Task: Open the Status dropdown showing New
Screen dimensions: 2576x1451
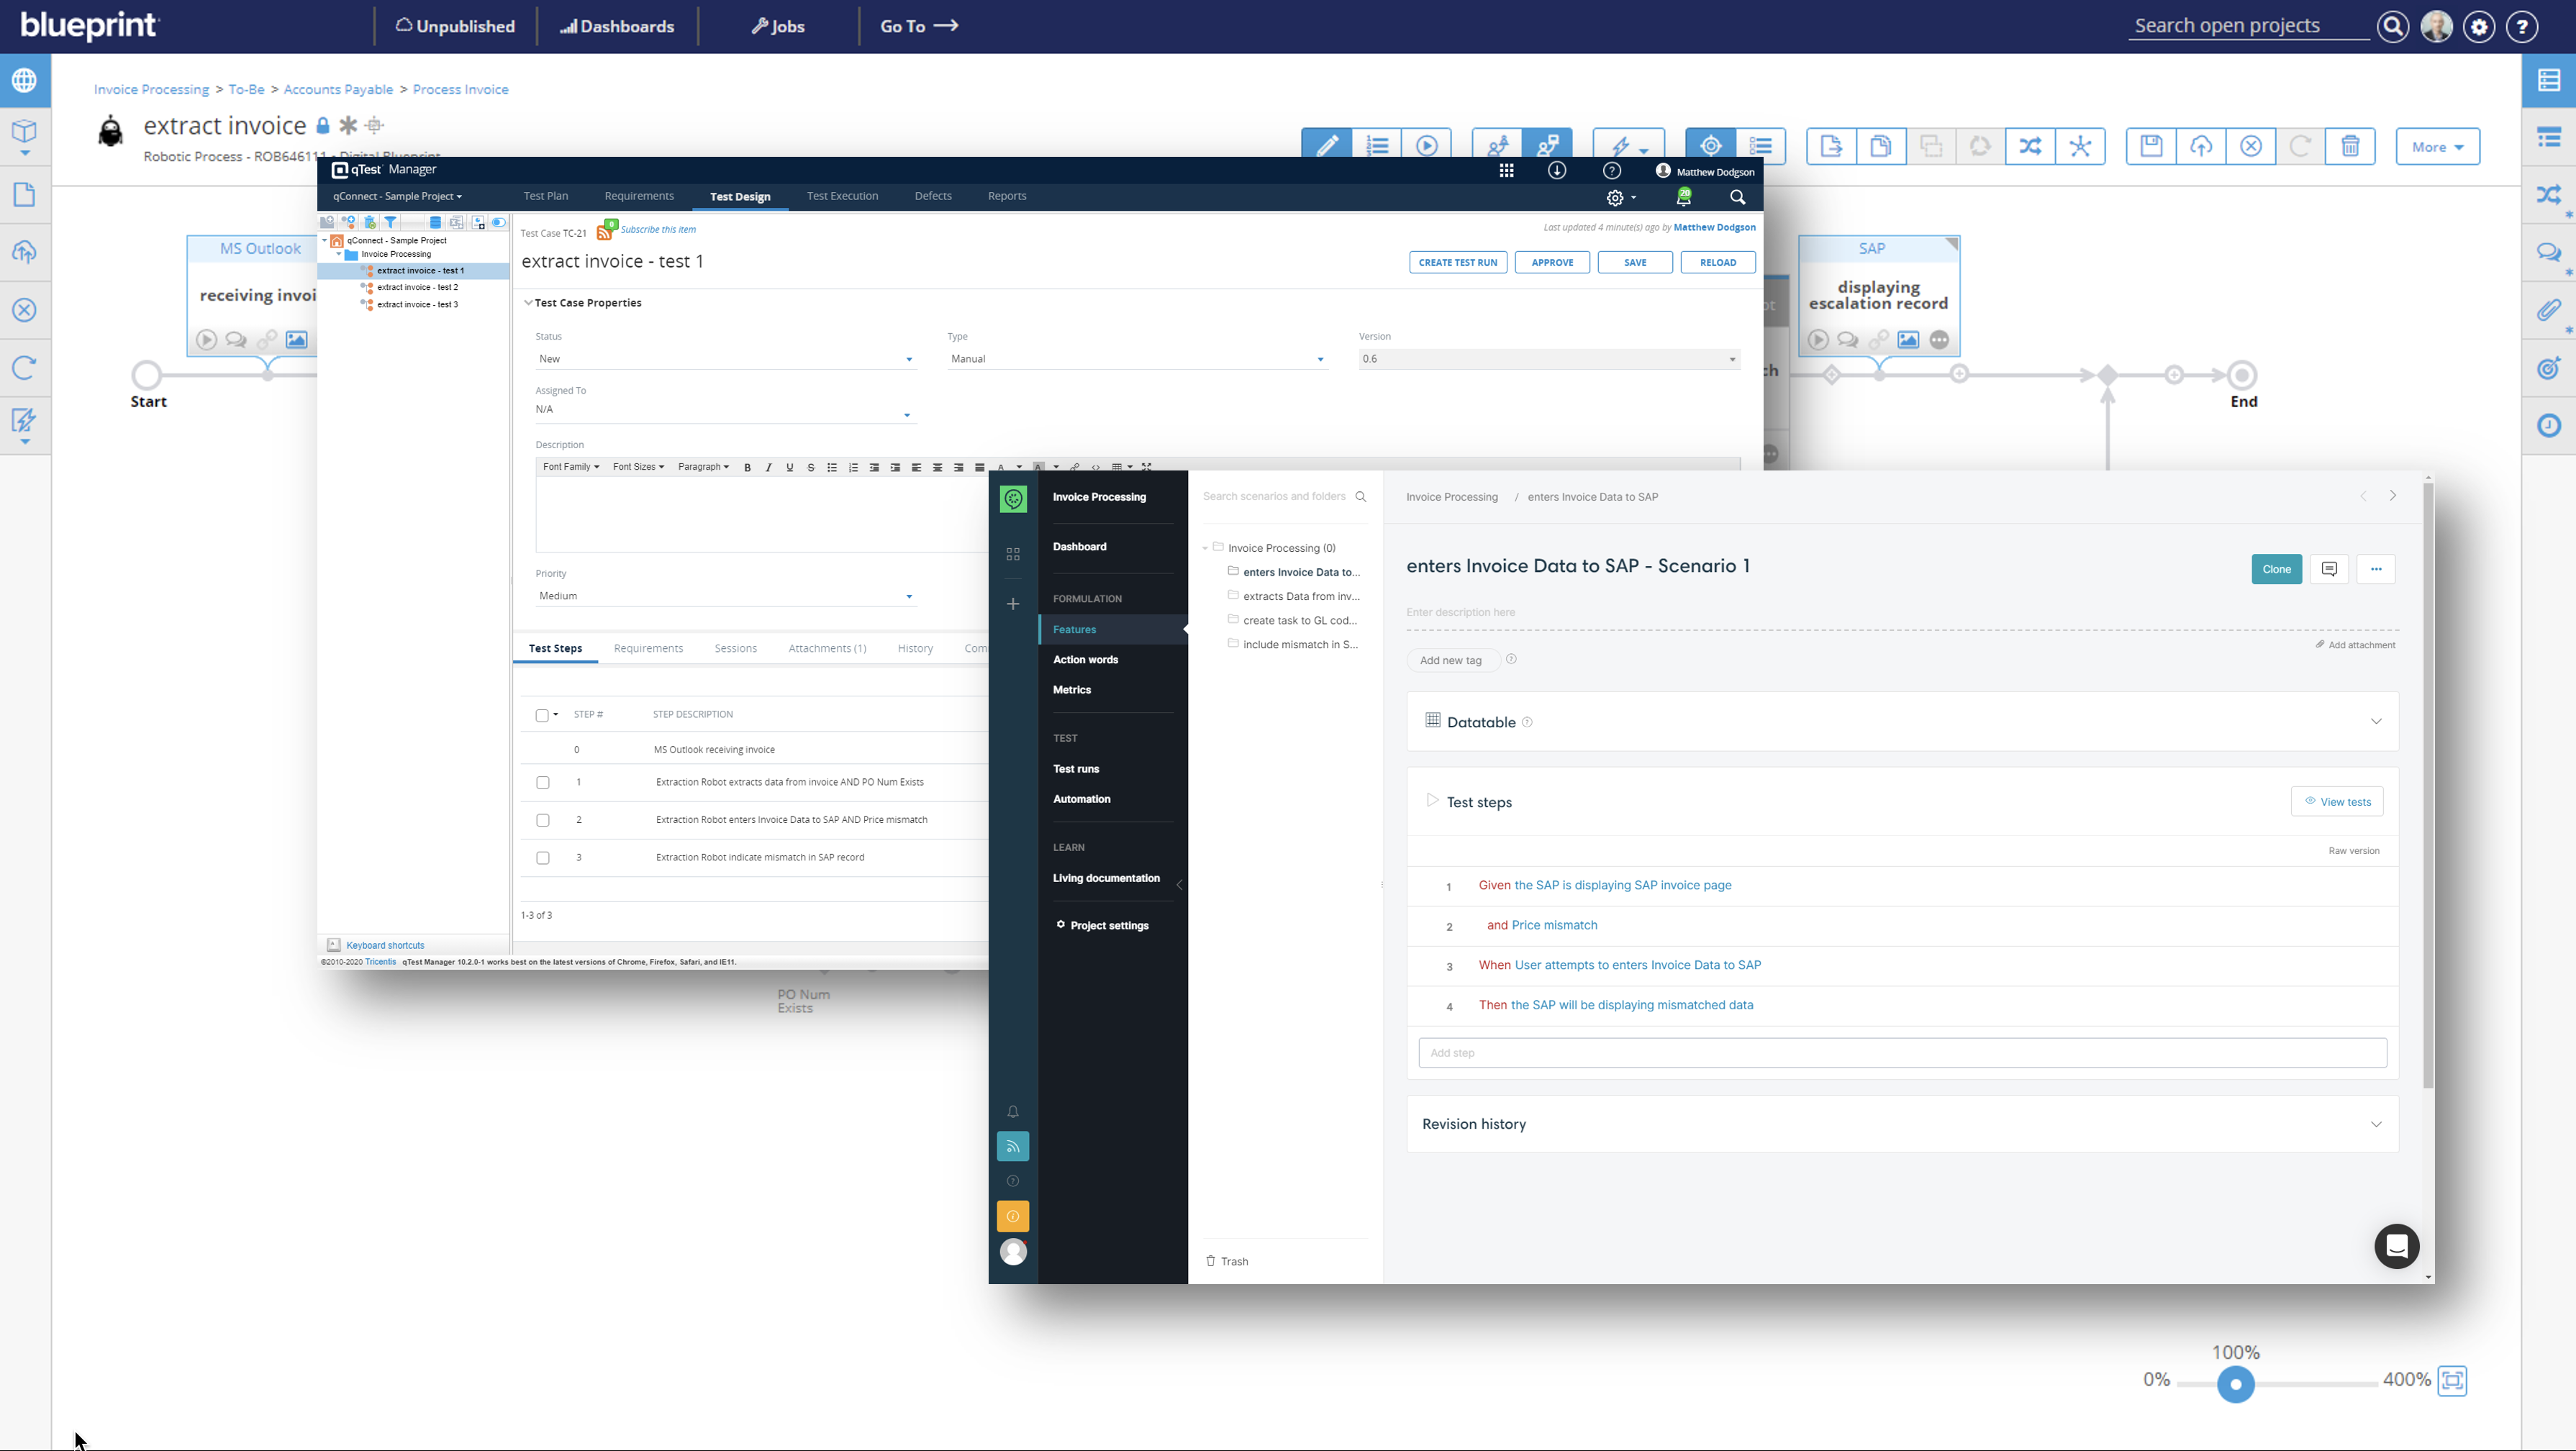Action: (x=725, y=359)
